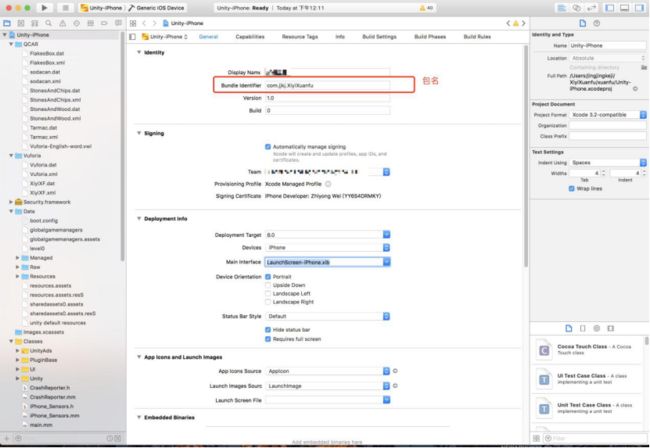Open the Main Interface dropdown
Image resolution: width=650 pixels, height=448 pixels.
[386, 262]
